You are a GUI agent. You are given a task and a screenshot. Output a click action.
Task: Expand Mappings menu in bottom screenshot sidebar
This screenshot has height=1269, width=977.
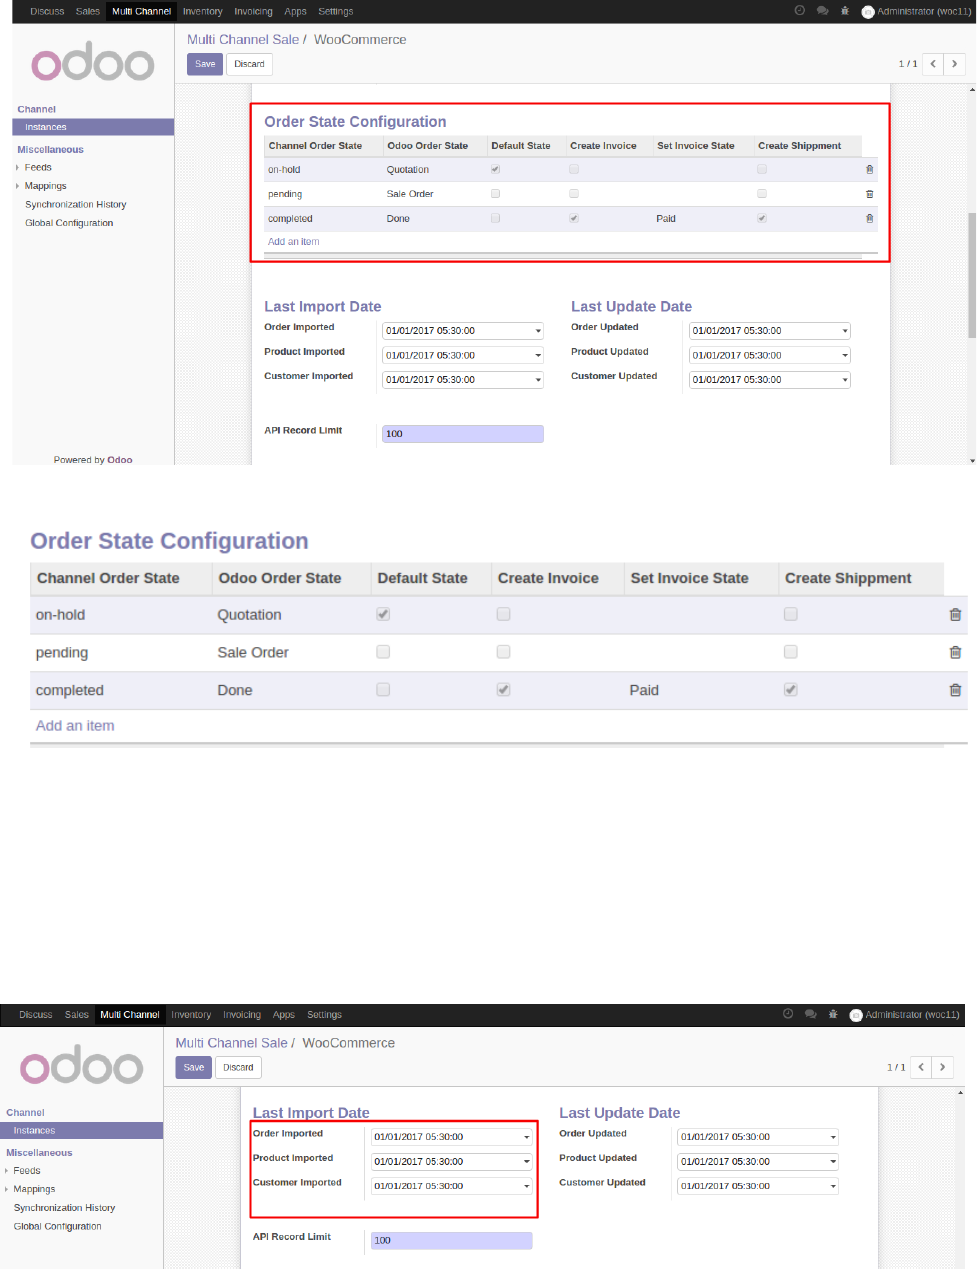[x=34, y=1189]
